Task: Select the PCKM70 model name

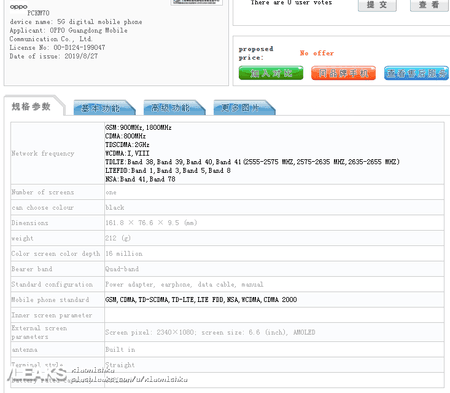Action: click(38, 13)
